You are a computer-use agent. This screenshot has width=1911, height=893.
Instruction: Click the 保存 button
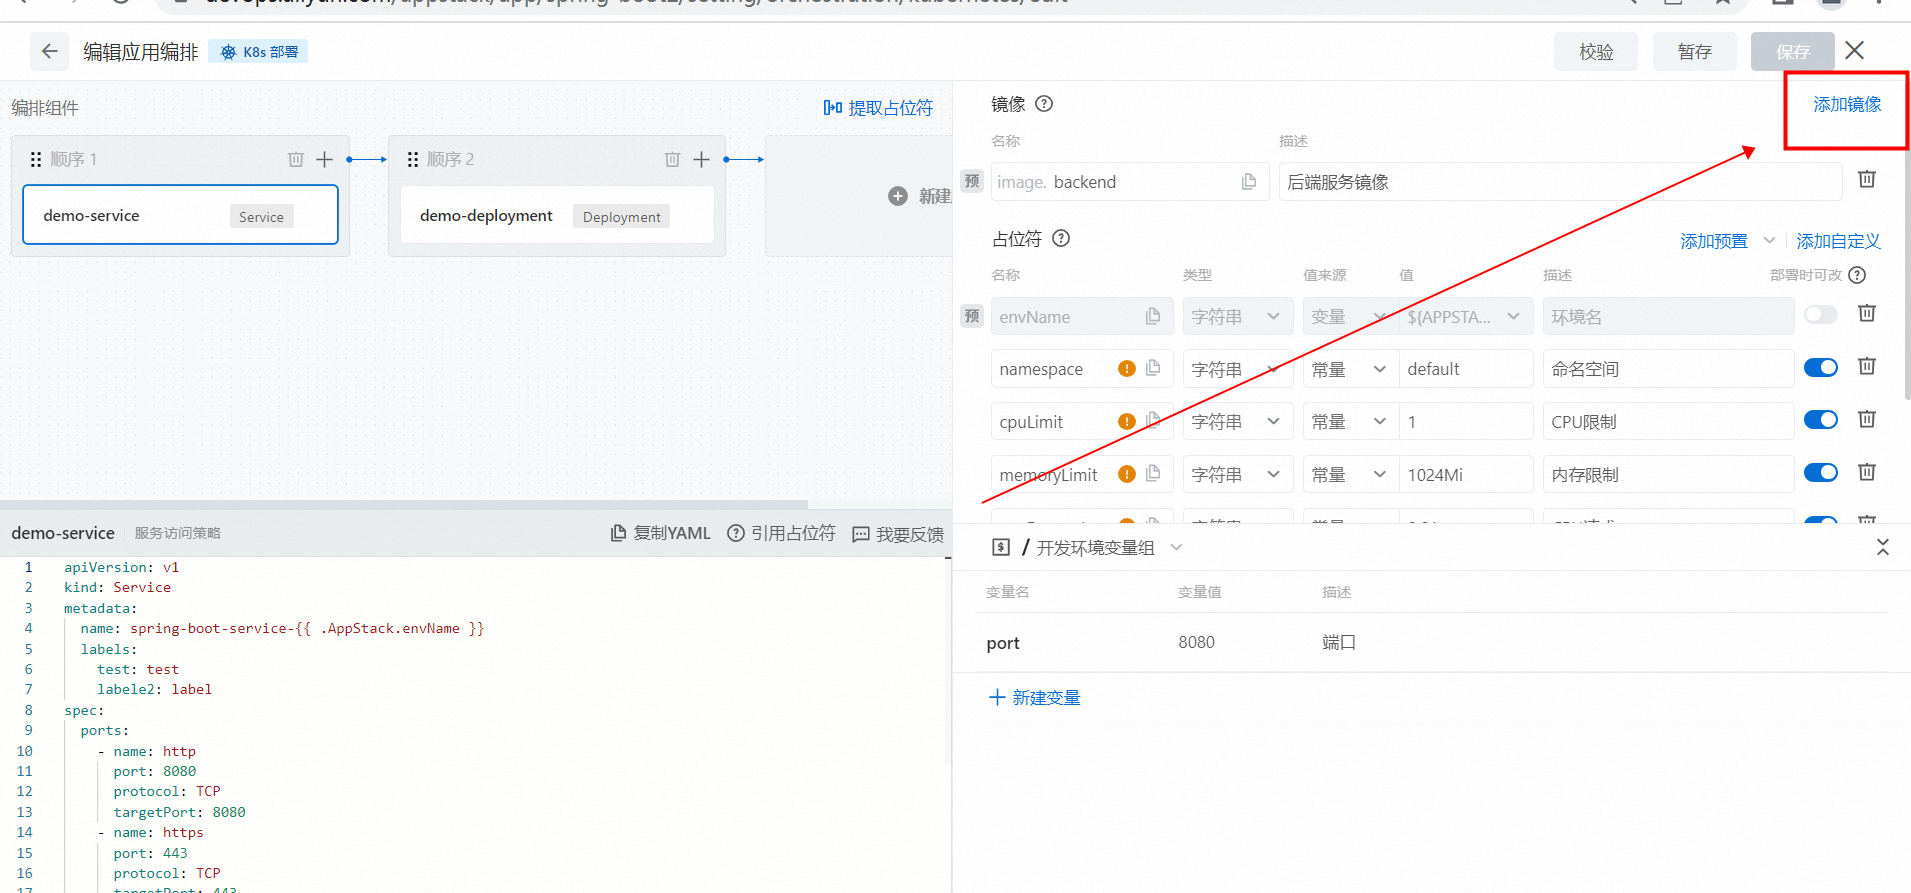coord(1792,52)
